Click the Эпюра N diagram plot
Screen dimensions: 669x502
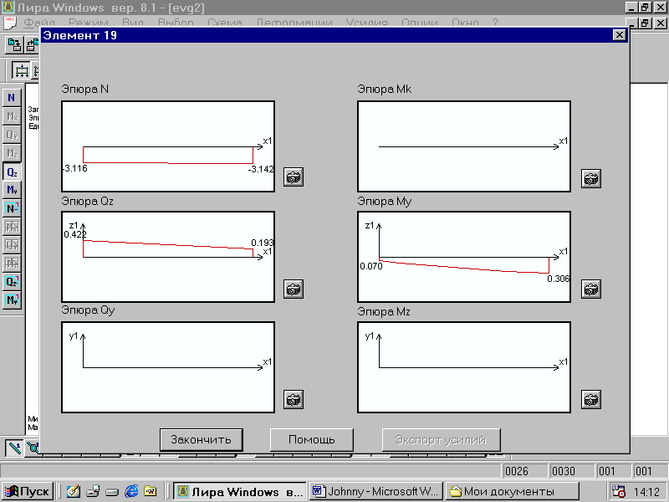[168, 146]
